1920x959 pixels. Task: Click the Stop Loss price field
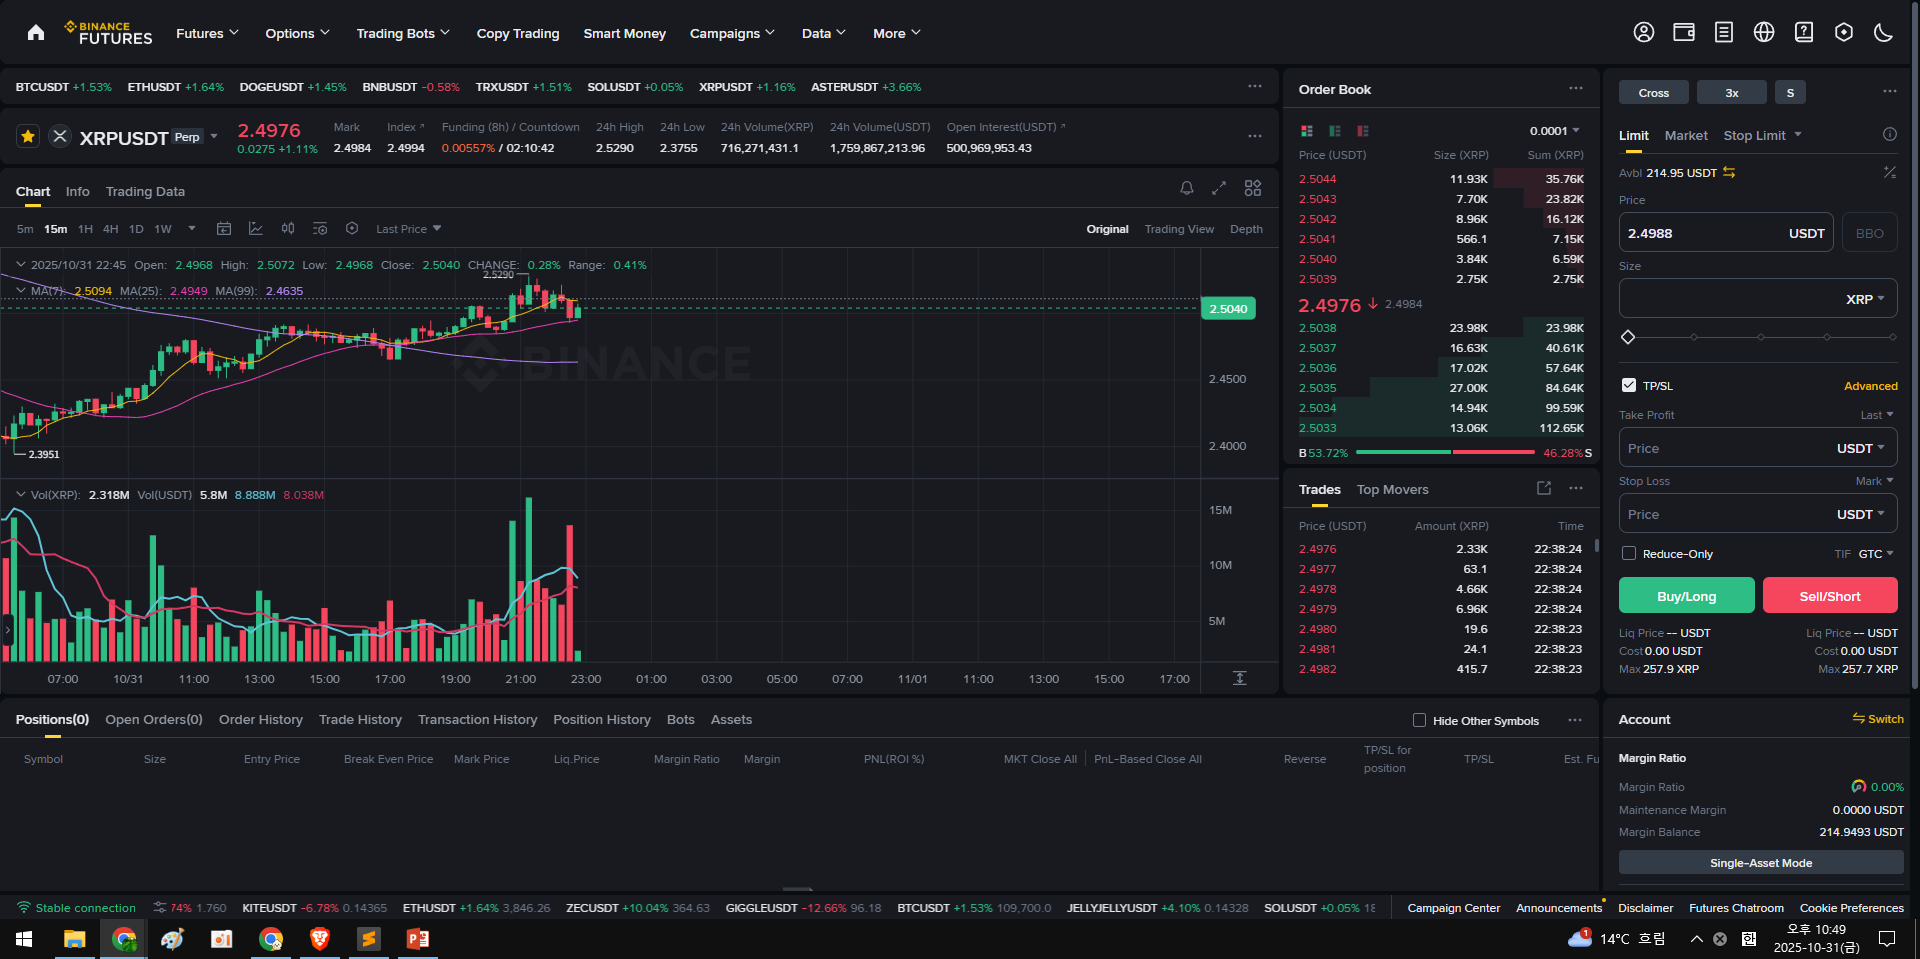coord(1758,514)
